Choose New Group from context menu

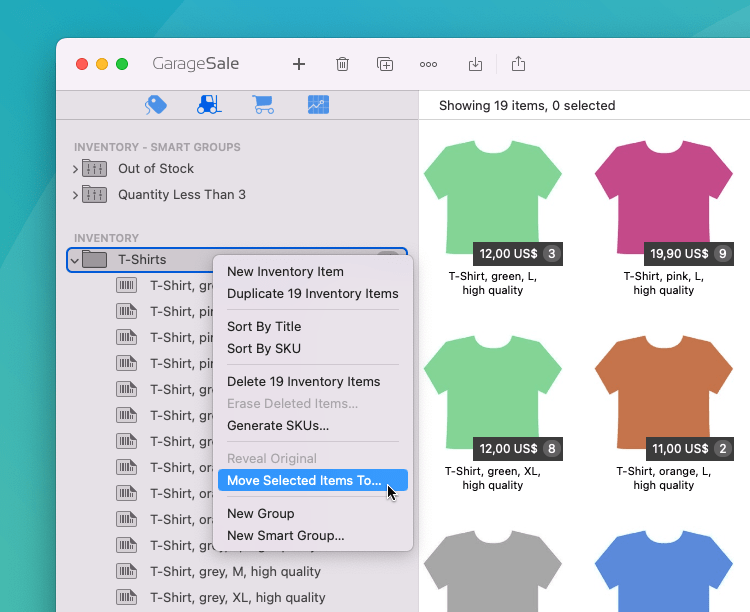313,513
